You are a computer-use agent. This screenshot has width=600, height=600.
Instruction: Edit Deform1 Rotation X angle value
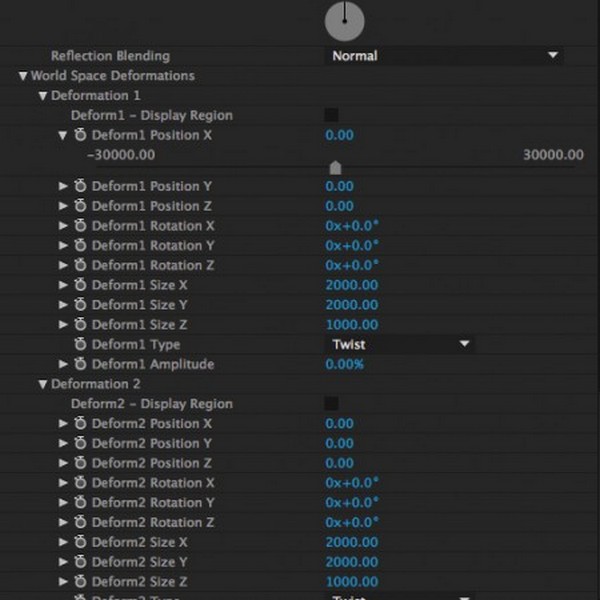pos(352,226)
